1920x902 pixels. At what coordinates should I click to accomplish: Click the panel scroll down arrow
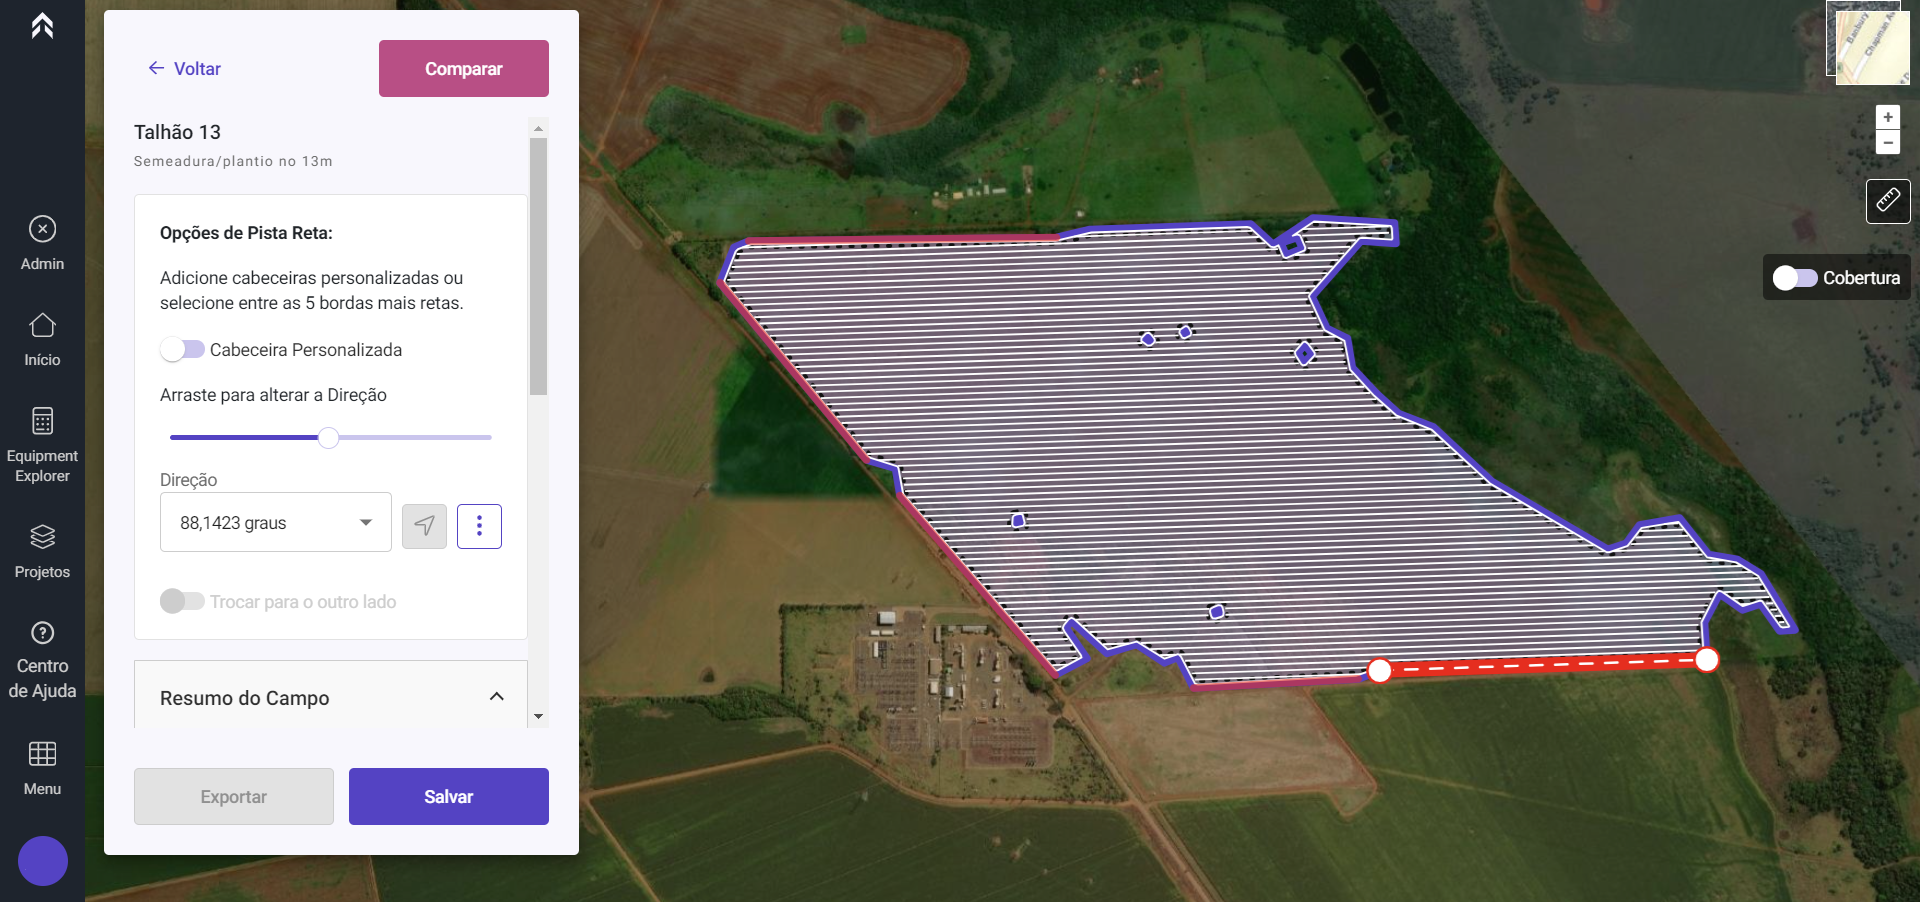coord(538,717)
